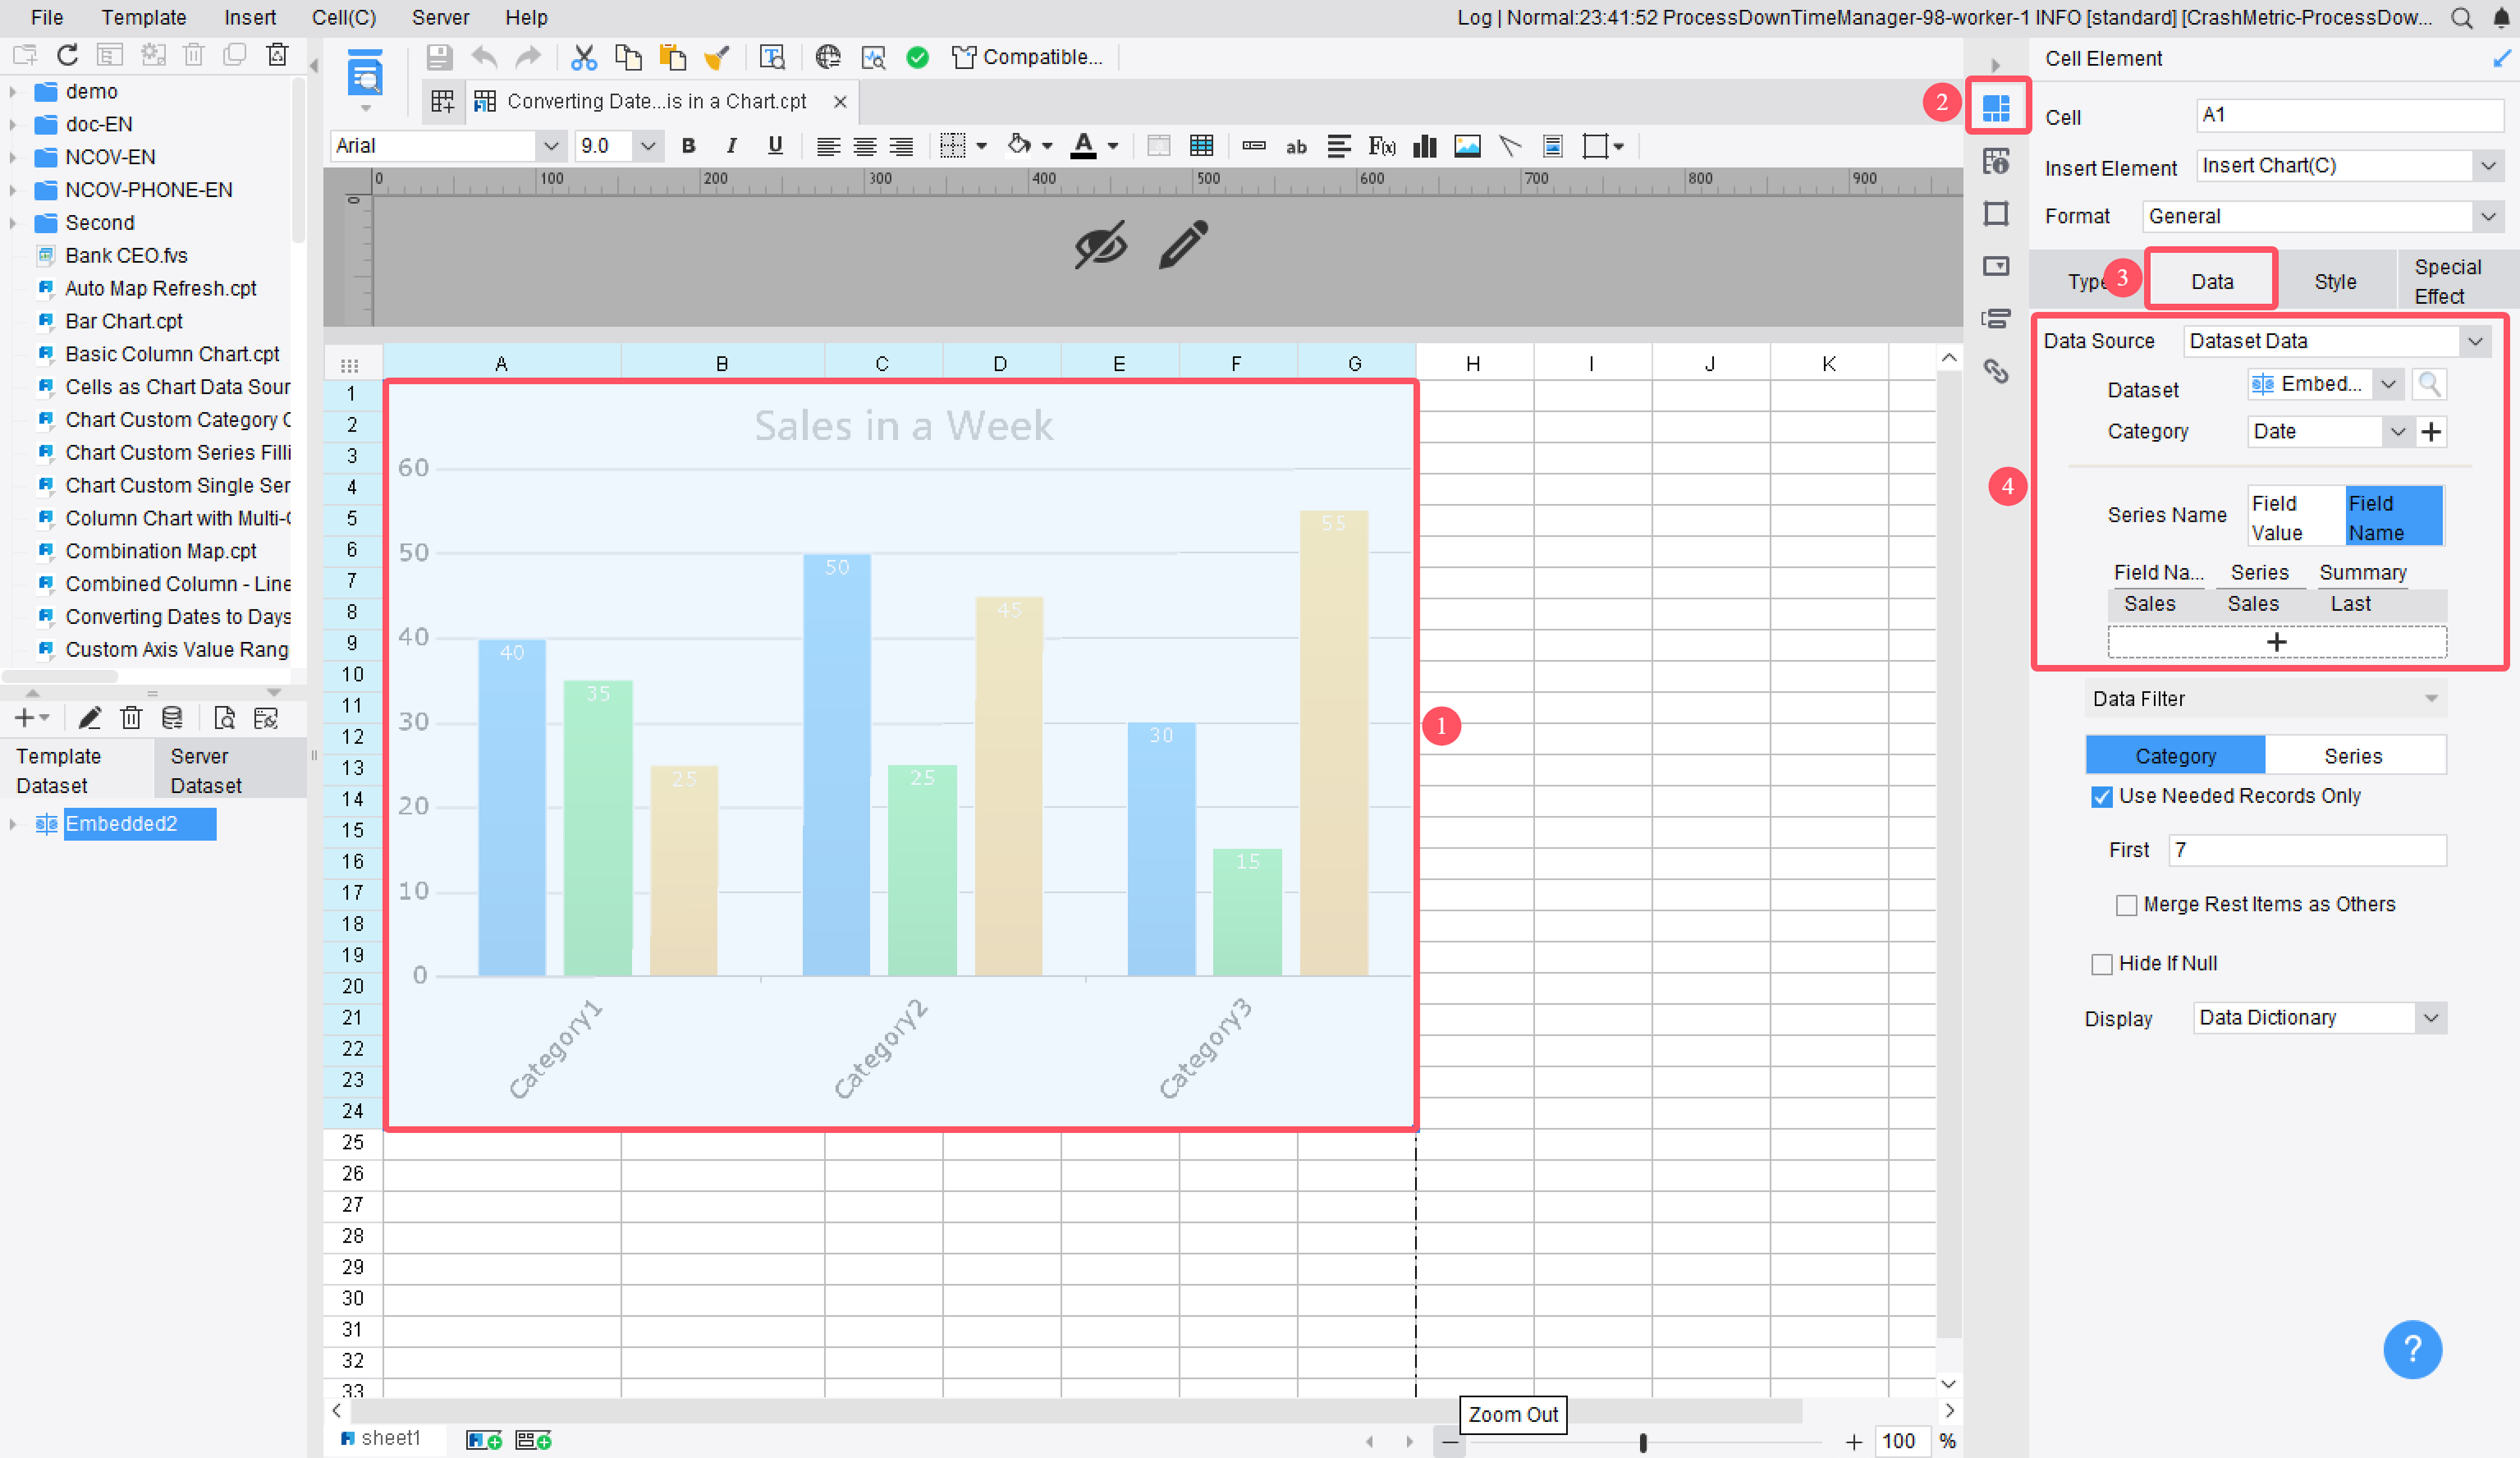The width and height of the screenshot is (2520, 1458).
Task: Click the Insert Chart bar icon
Action: point(1424,146)
